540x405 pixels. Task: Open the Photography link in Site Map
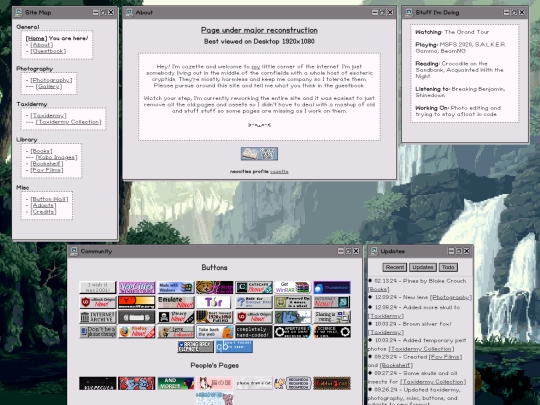coord(51,80)
